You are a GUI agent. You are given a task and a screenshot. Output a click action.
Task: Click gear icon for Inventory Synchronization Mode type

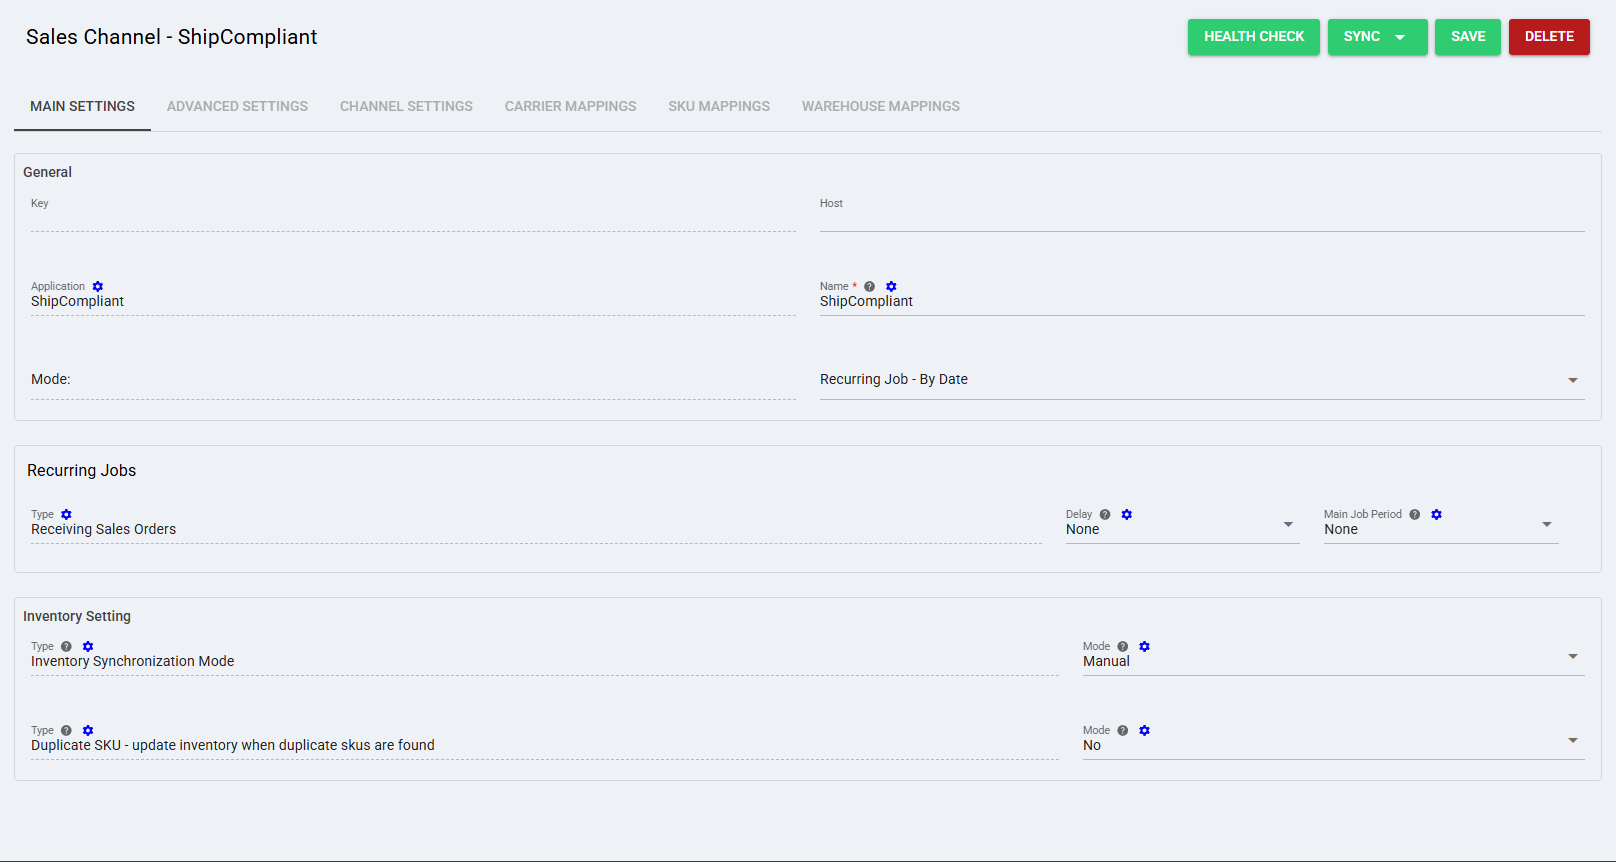[x=88, y=647]
